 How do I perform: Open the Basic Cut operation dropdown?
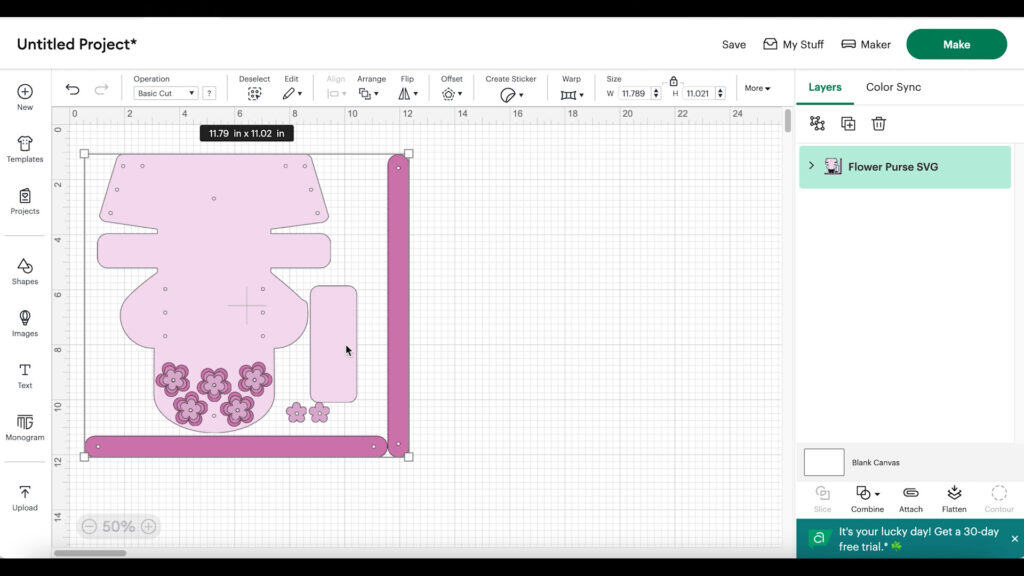tap(165, 93)
